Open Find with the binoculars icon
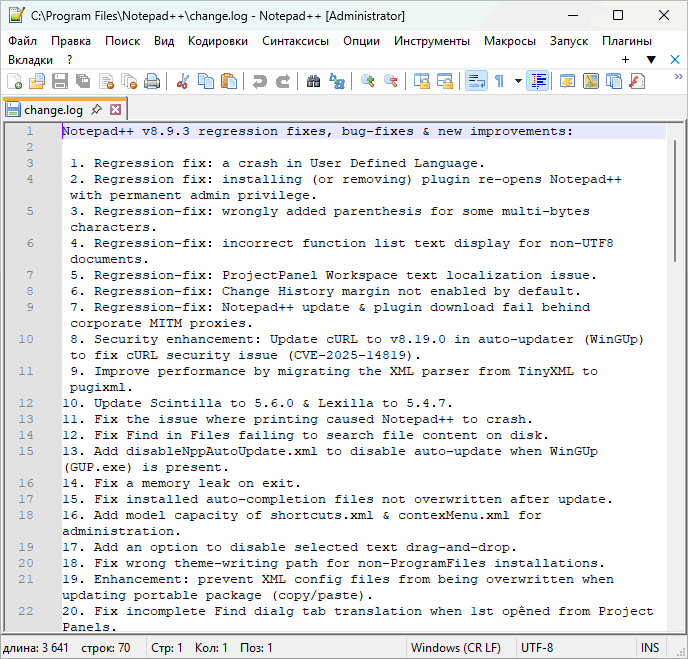Viewport: 688px width, 659px height. click(x=313, y=81)
